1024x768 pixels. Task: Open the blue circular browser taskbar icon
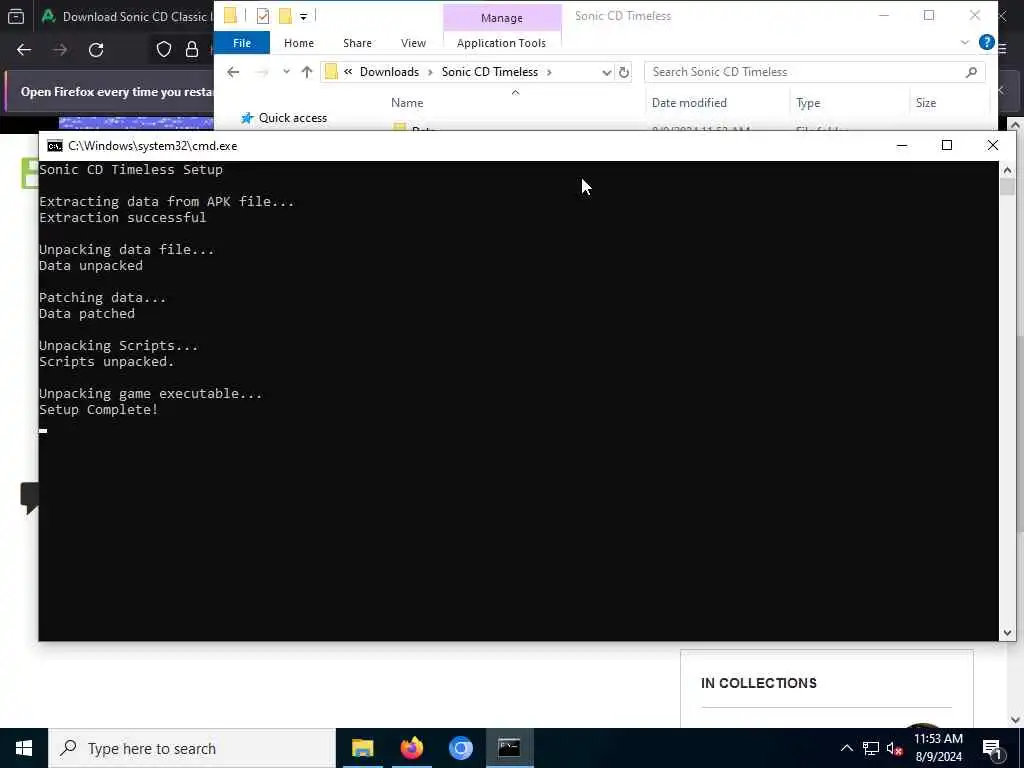(x=460, y=748)
